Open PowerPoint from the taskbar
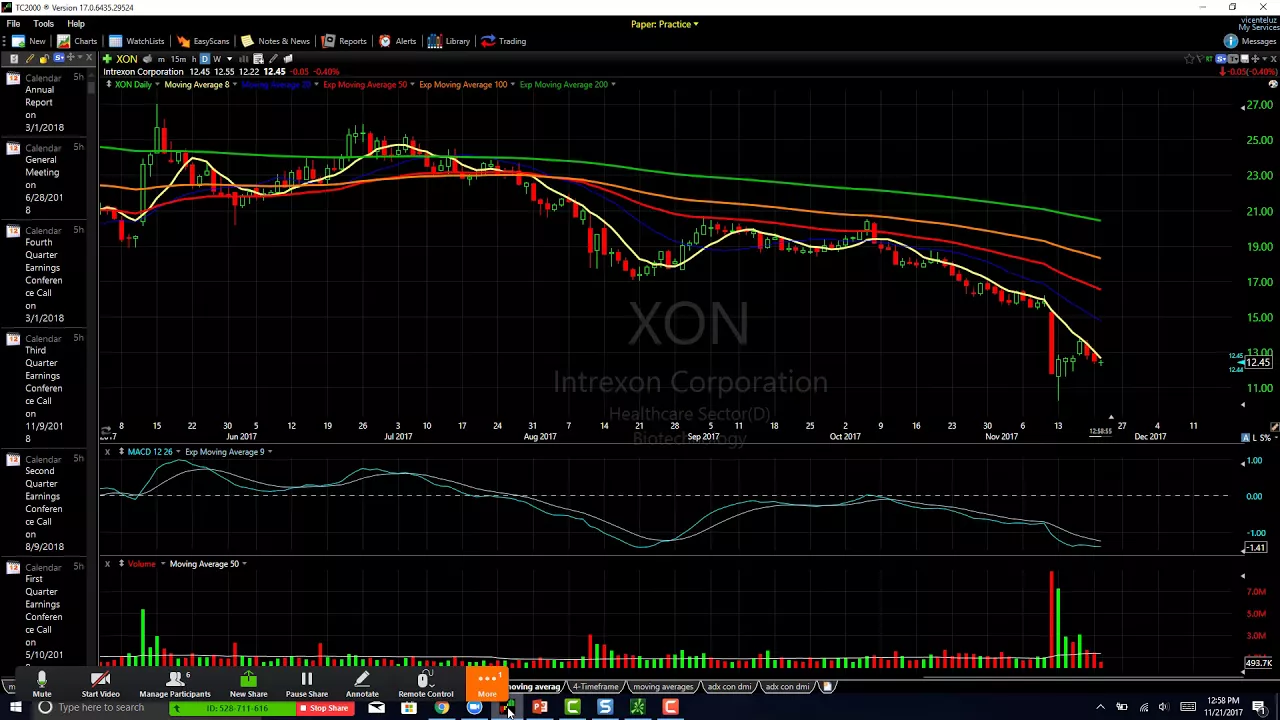 coord(539,708)
